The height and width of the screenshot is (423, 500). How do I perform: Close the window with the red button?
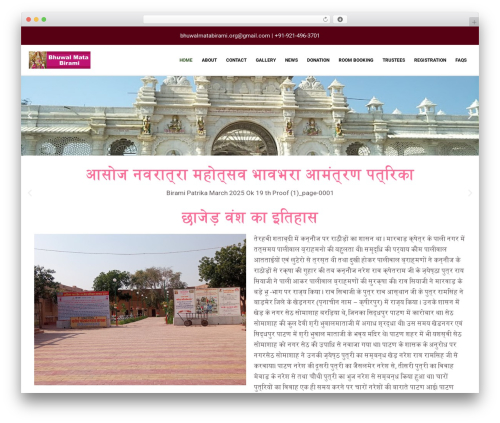29,19
